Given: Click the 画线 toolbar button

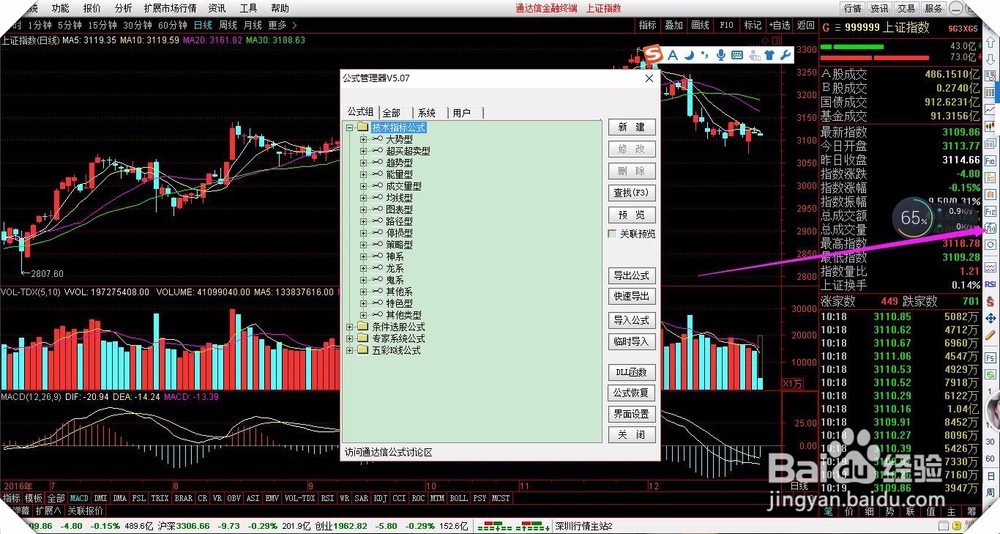Looking at the screenshot, I should 700,26.
